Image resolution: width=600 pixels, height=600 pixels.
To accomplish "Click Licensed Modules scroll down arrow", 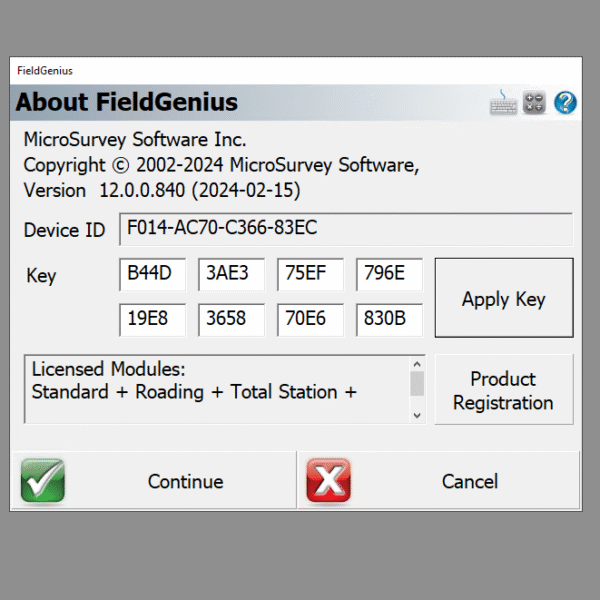I will (x=417, y=415).
